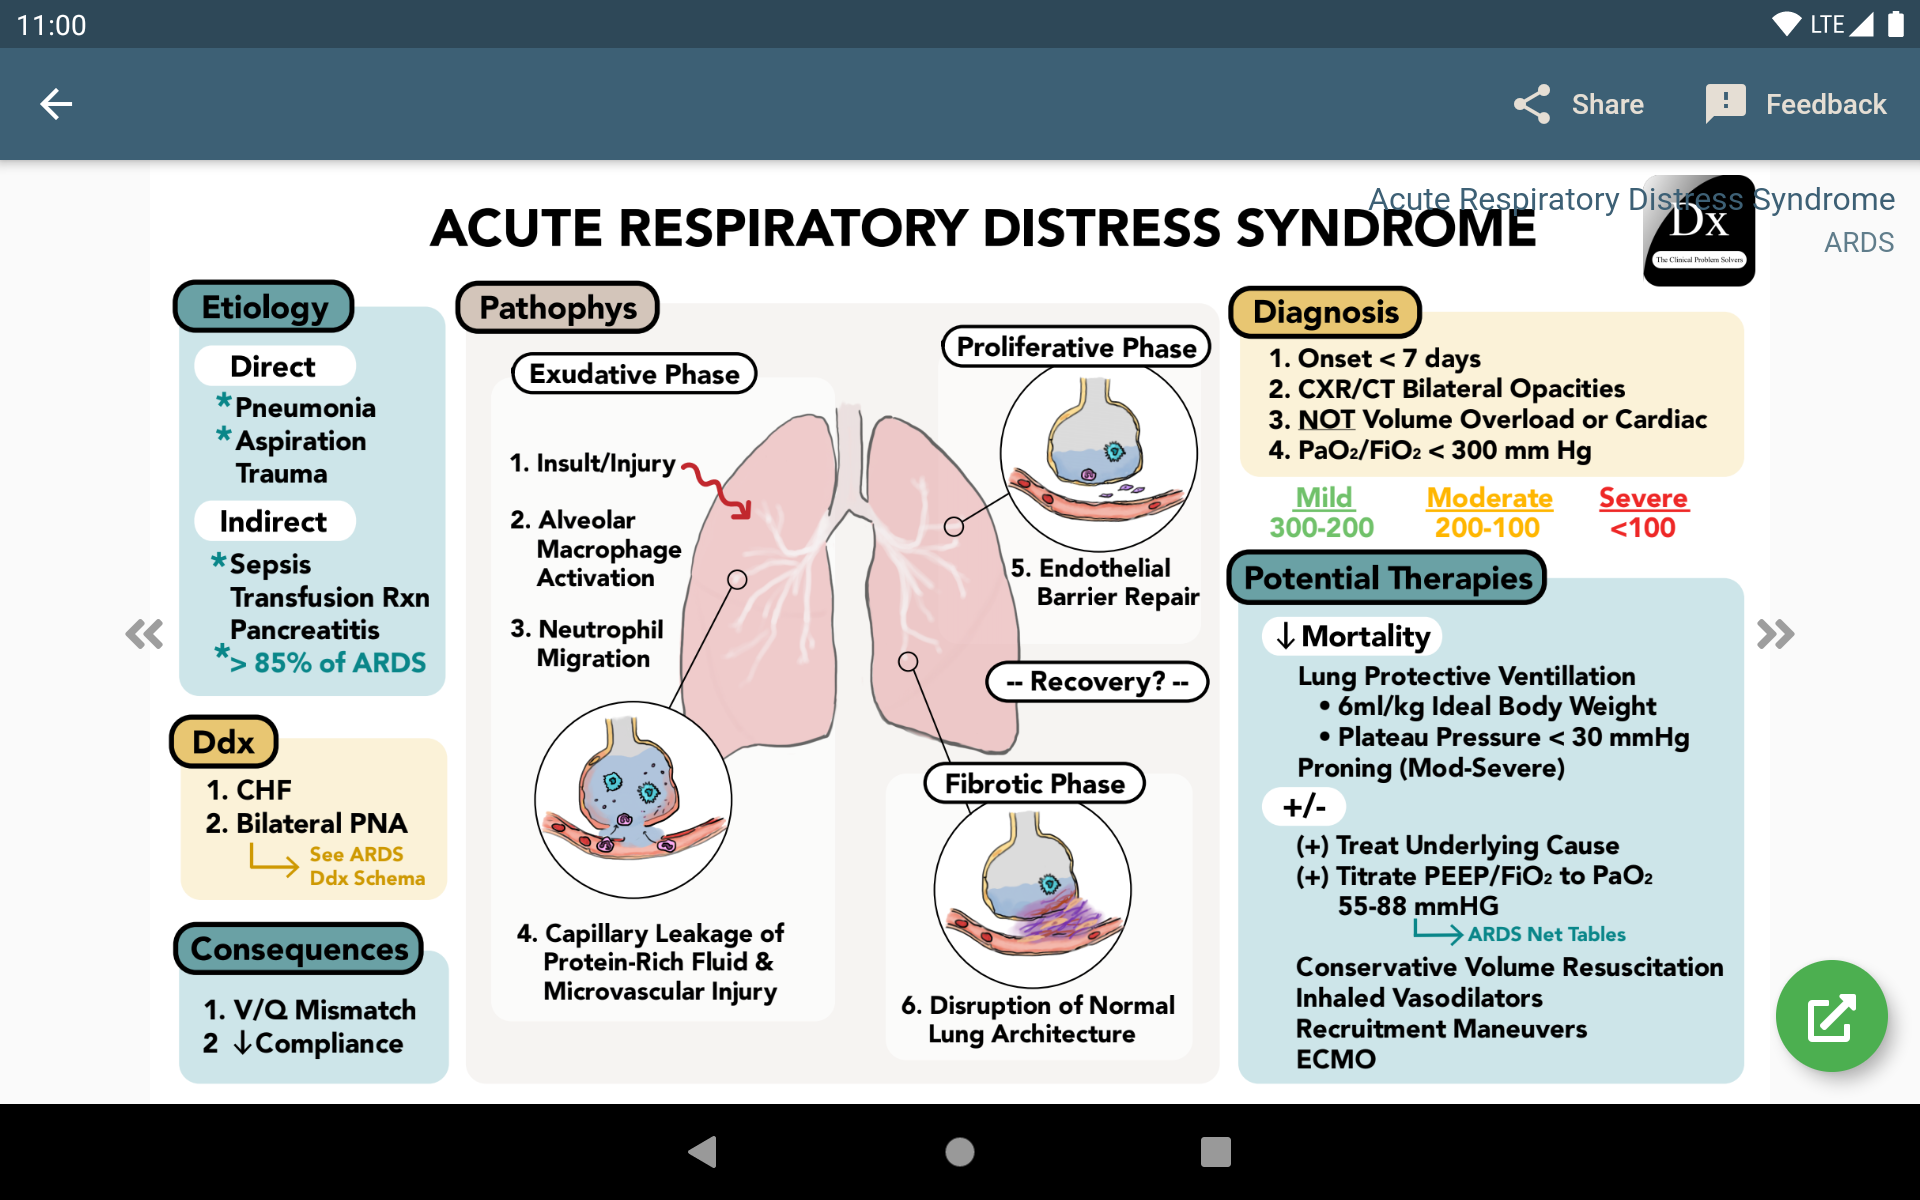Image resolution: width=1920 pixels, height=1200 pixels.
Task: Go back using the arrow icon
Action: click(x=56, y=104)
